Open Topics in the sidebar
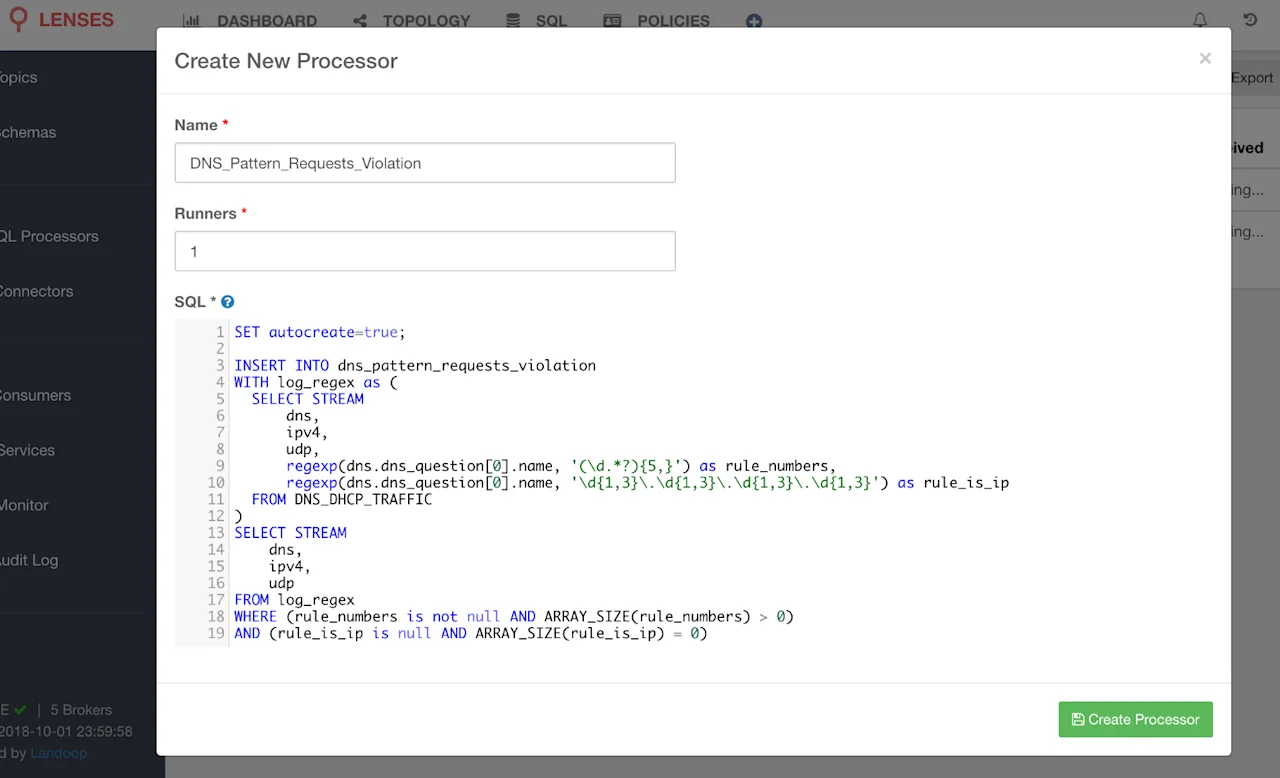Screen dimensions: 1280x778 [x=19, y=77]
